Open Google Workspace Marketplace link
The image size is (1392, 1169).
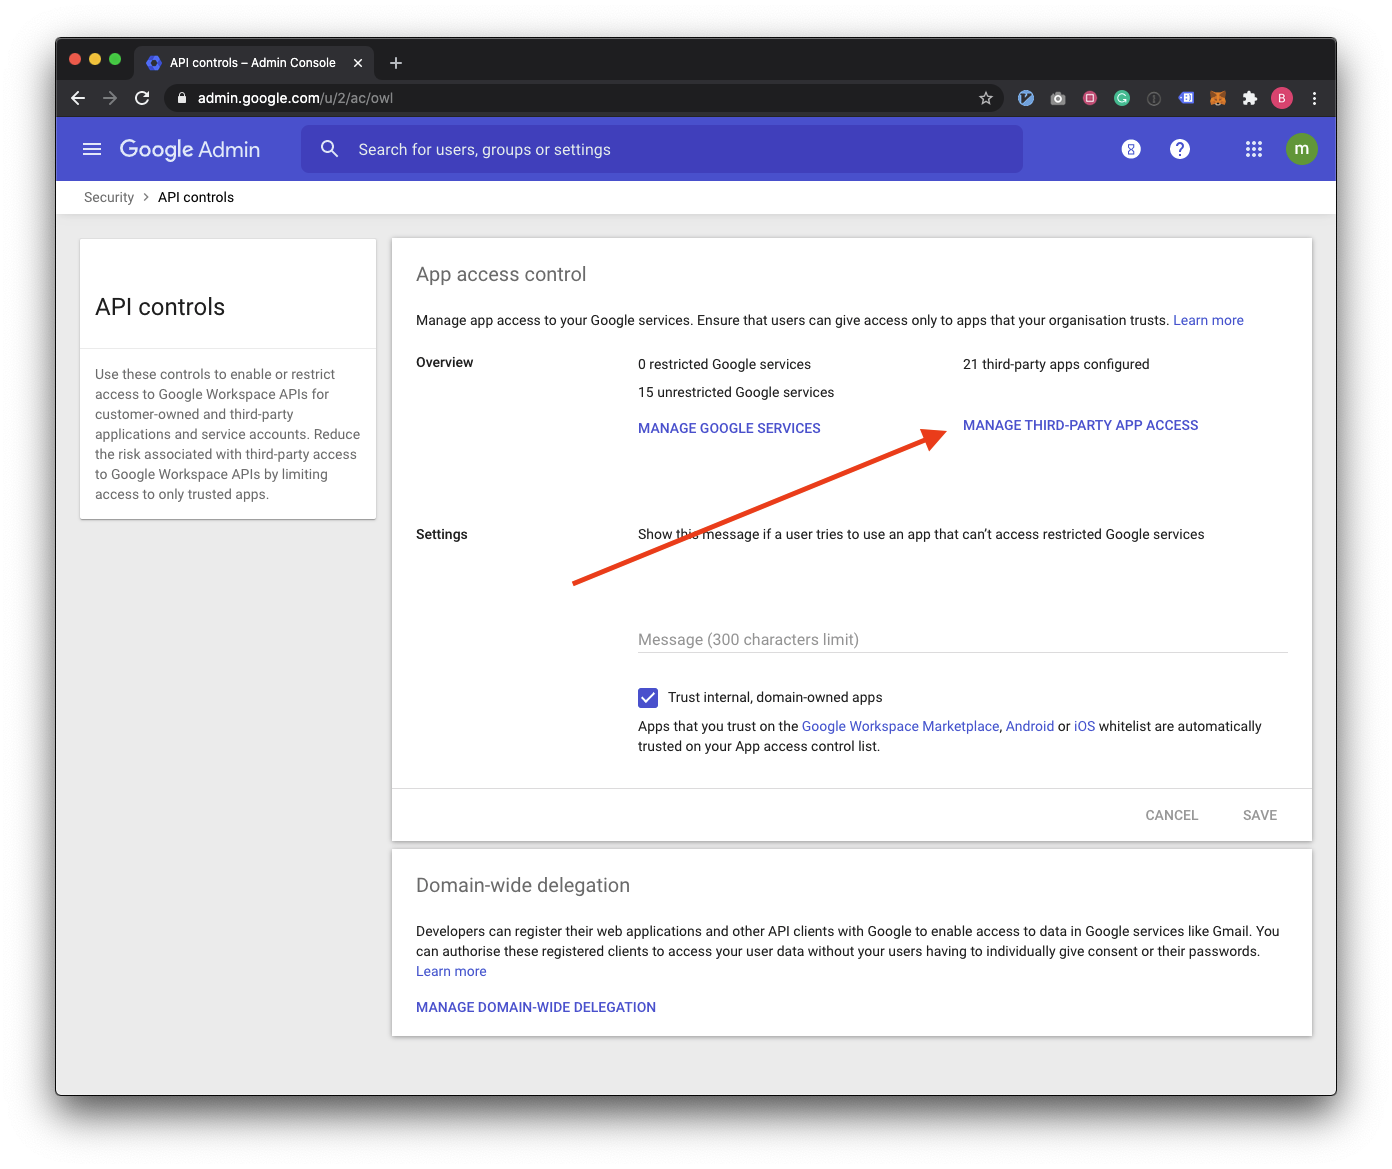900,726
